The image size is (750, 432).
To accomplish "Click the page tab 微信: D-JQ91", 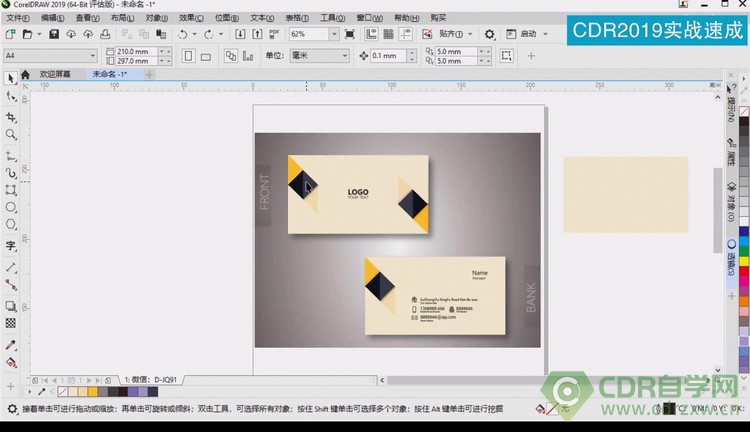I will (151, 380).
